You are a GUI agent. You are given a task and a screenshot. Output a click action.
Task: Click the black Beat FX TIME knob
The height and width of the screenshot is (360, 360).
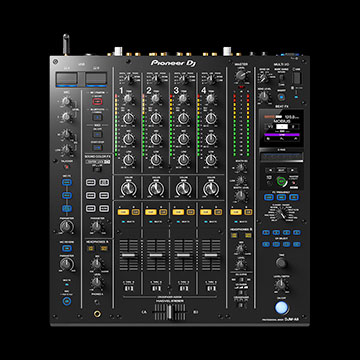(281, 263)
